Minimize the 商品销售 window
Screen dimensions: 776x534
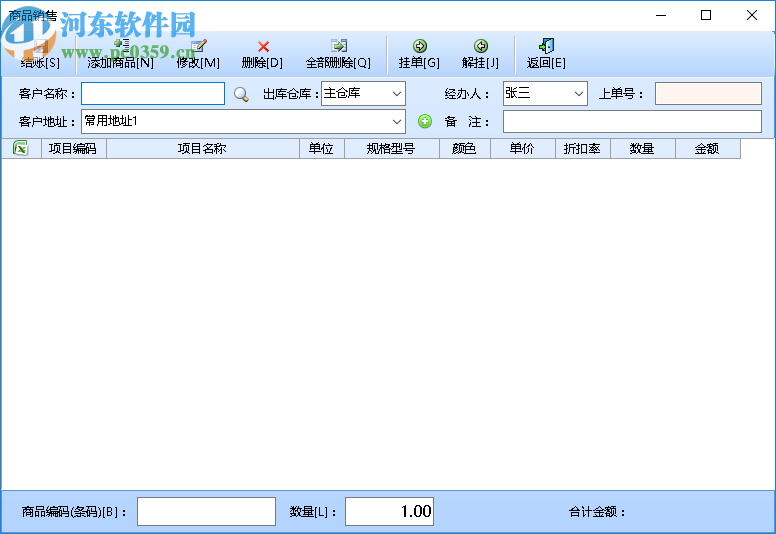(661, 15)
